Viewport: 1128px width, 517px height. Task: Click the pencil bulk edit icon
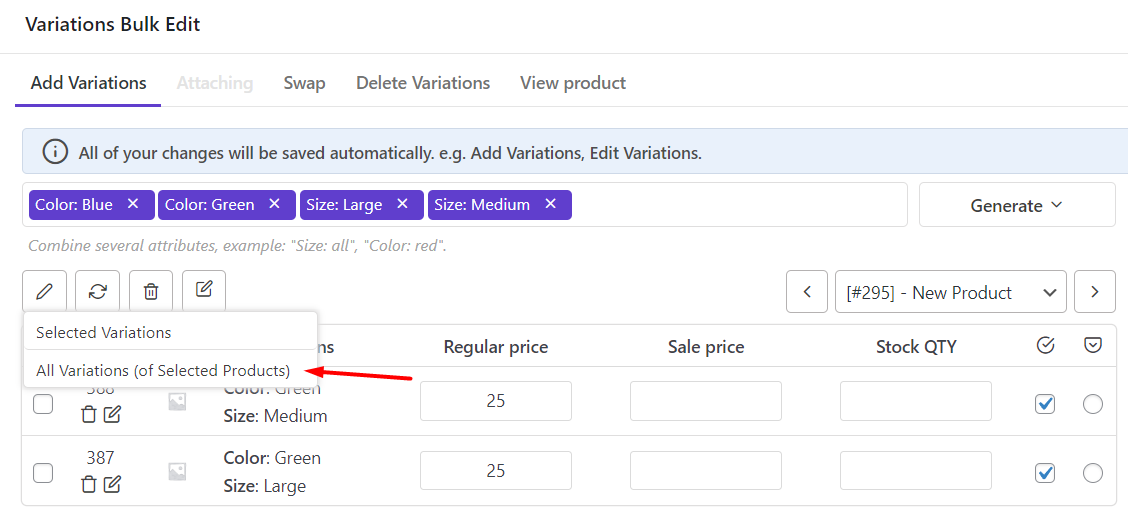point(44,292)
